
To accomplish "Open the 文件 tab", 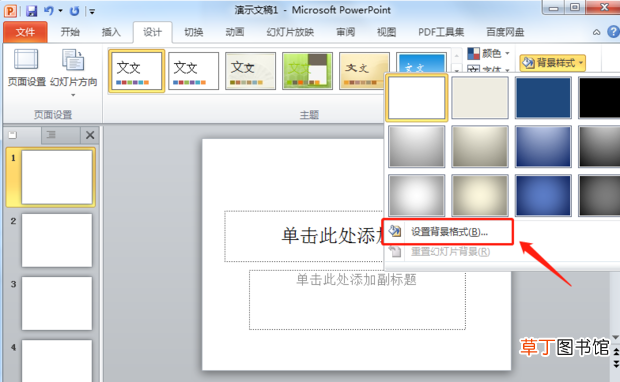I will pos(25,32).
